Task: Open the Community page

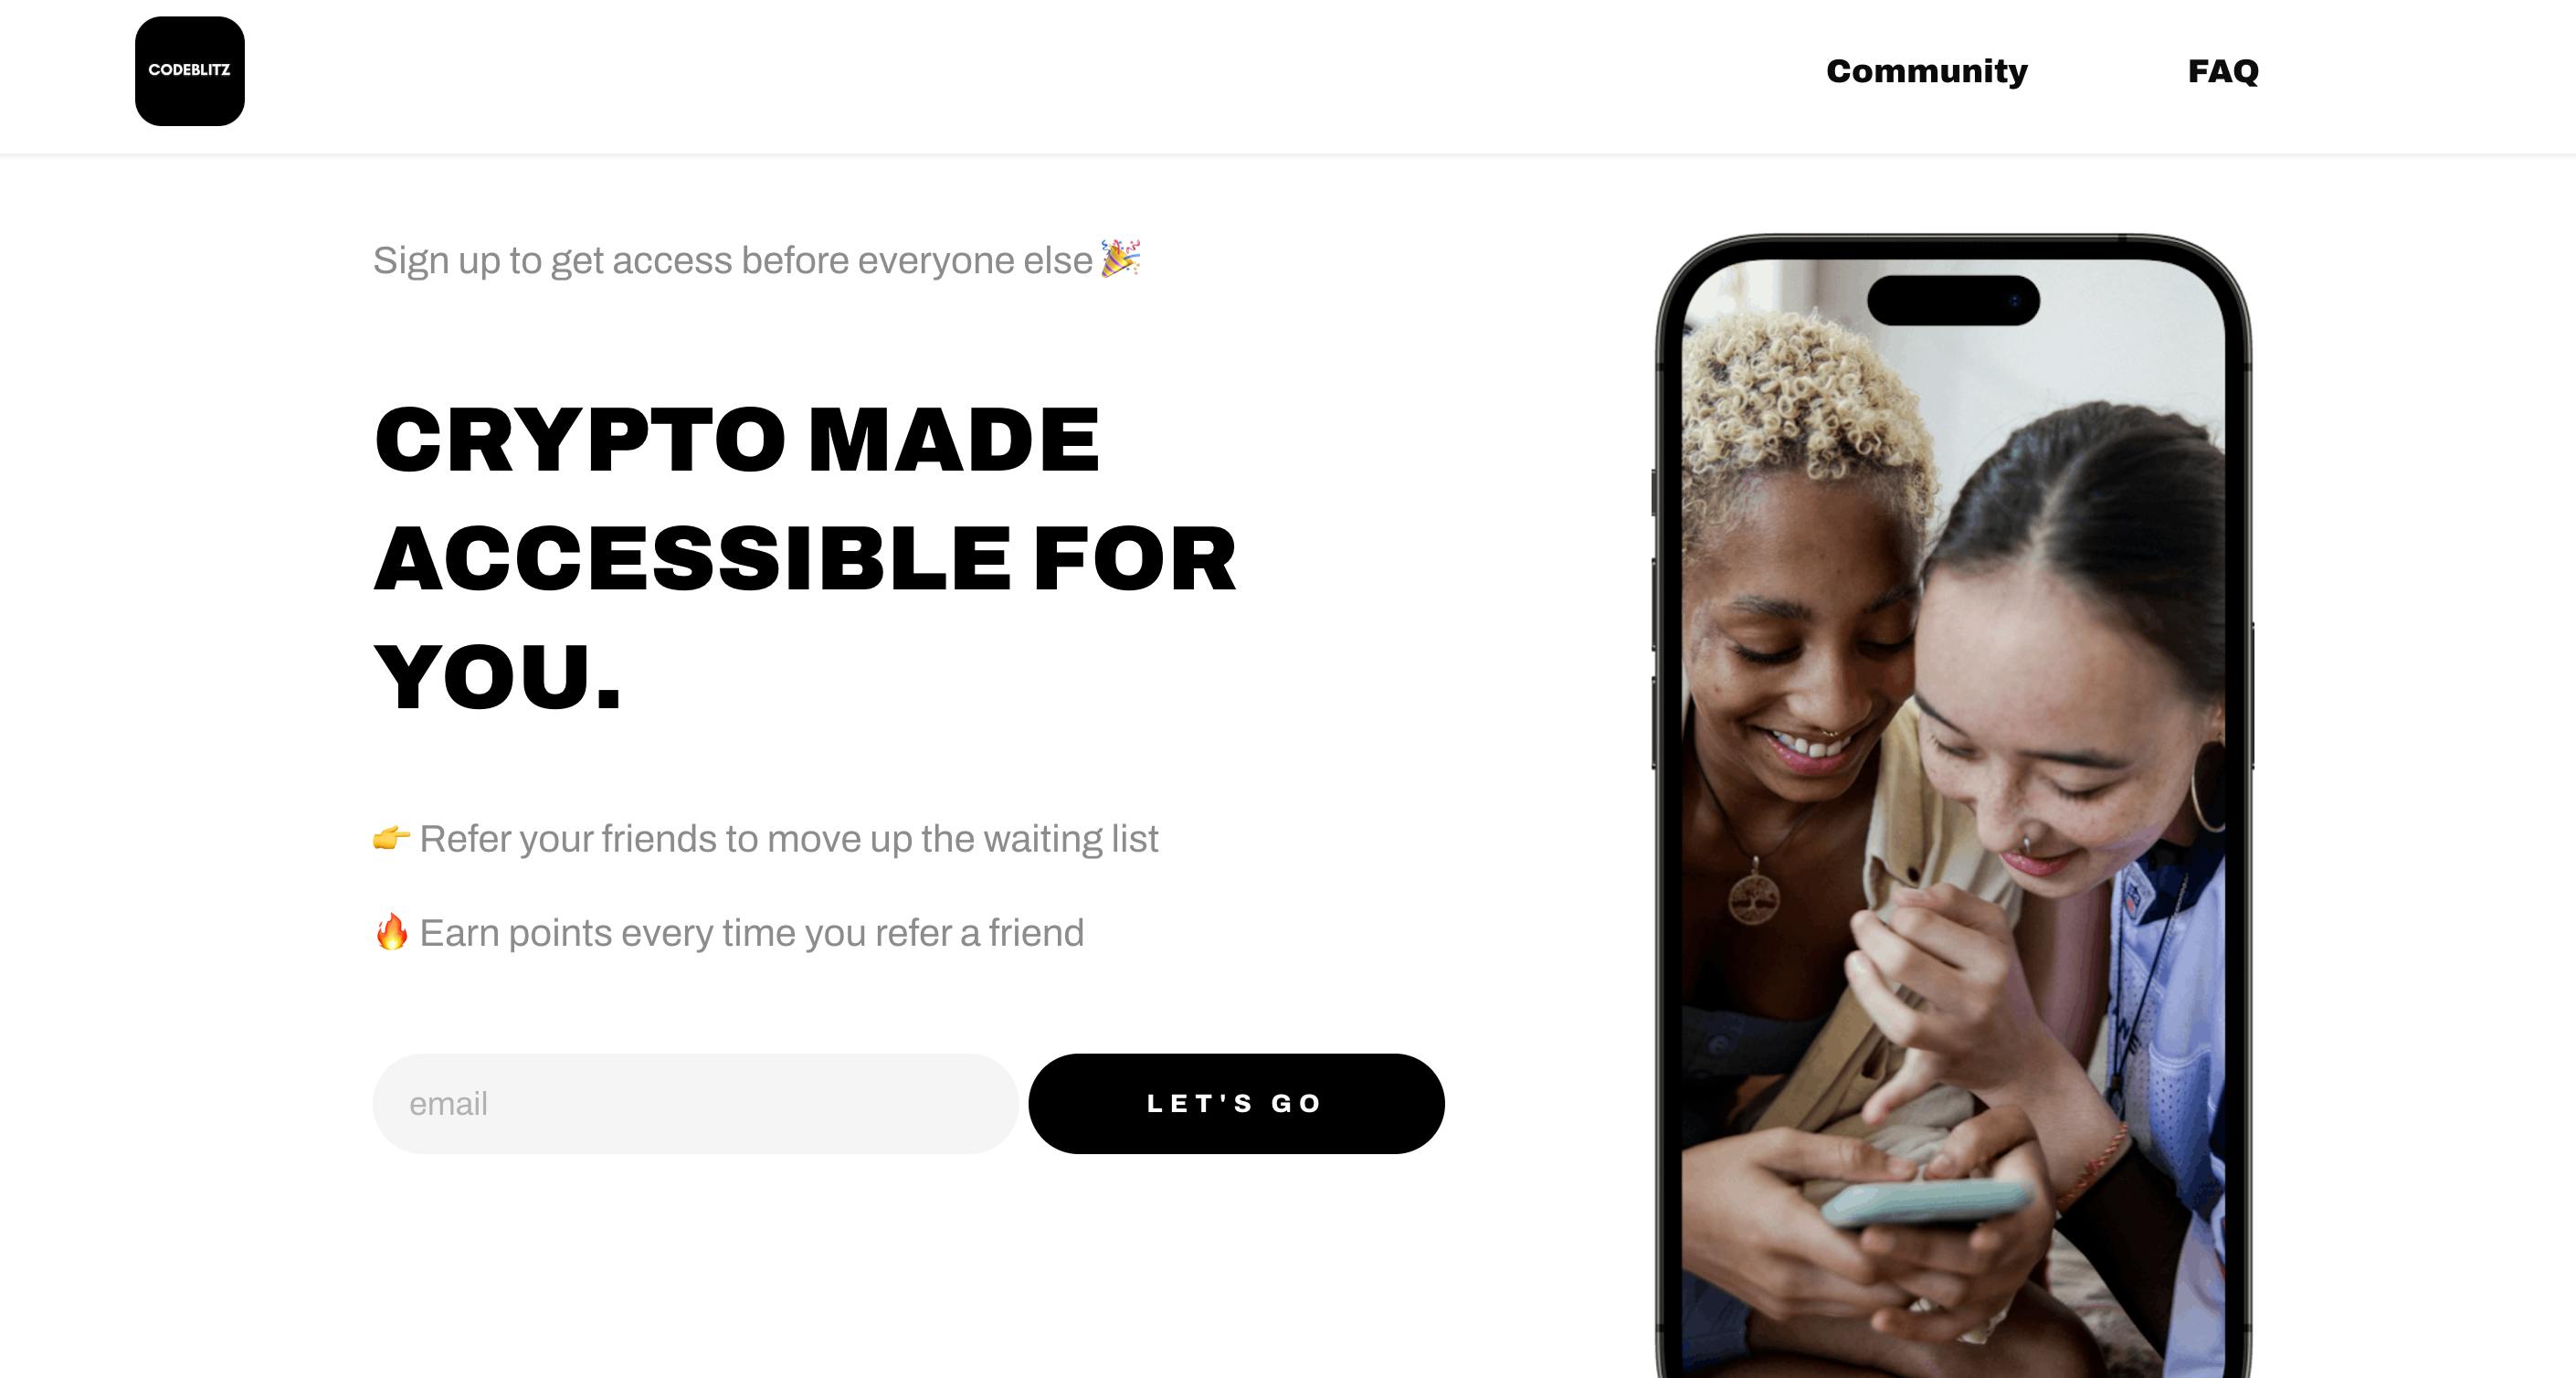Action: pyautogui.click(x=1926, y=71)
